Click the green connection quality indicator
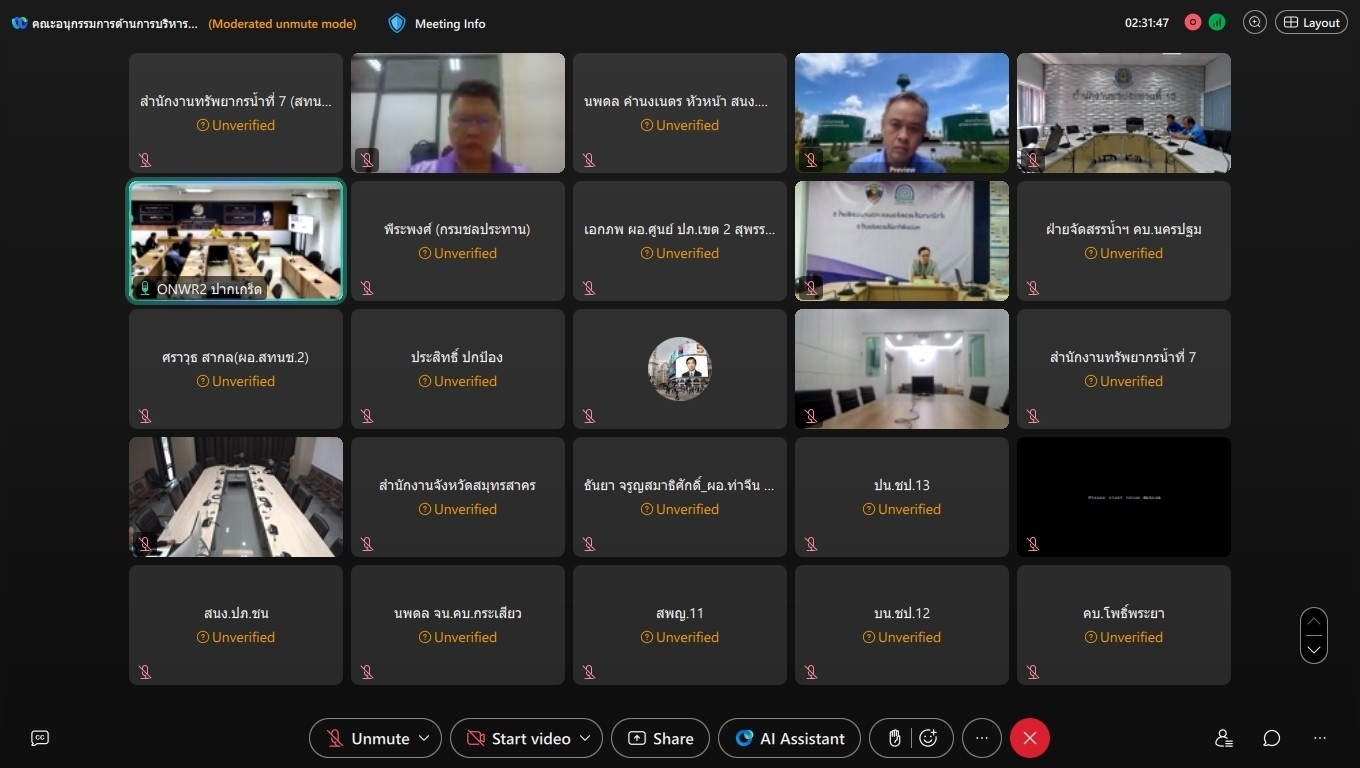The image size is (1360, 768). click(x=1217, y=22)
